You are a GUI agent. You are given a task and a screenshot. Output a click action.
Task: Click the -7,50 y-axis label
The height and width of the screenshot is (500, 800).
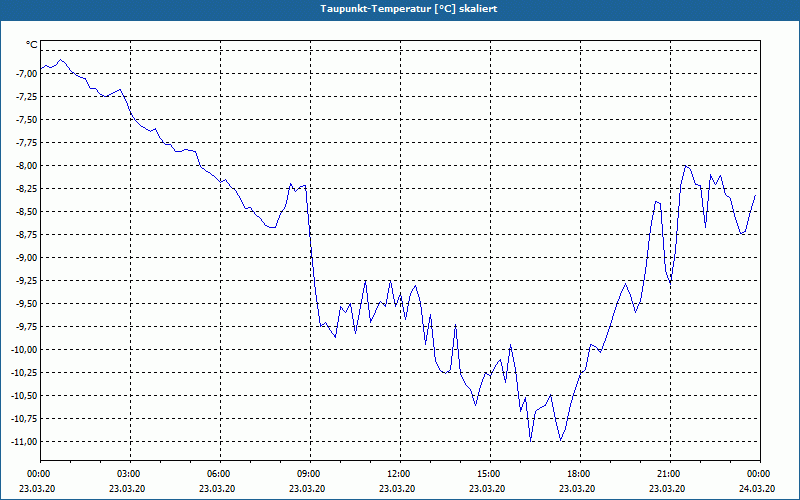[x=27, y=119]
